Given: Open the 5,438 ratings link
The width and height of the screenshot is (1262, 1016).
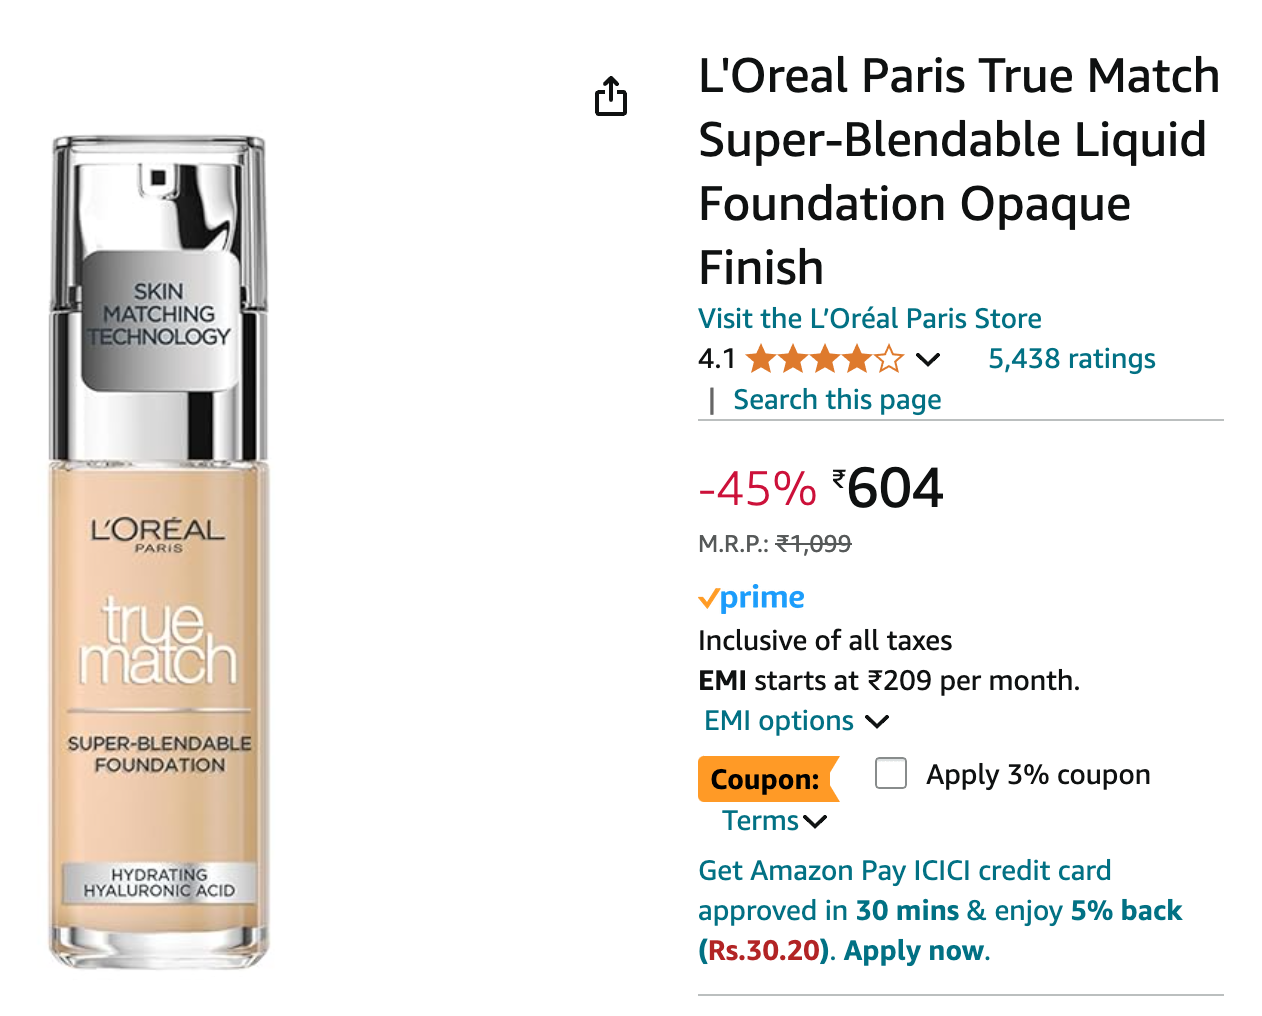Looking at the screenshot, I should [x=1071, y=358].
